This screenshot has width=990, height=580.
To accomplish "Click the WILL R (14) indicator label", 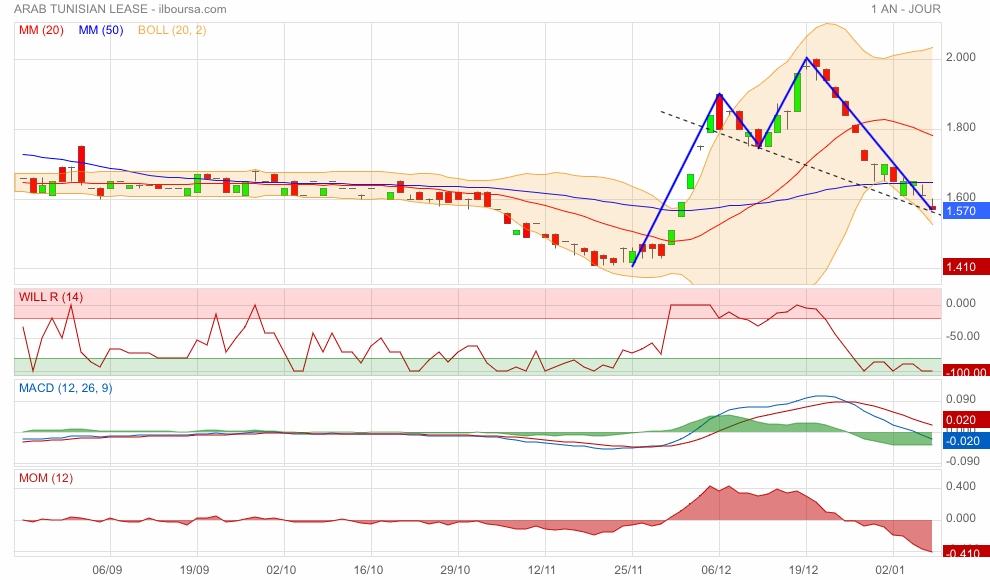I will coord(51,297).
